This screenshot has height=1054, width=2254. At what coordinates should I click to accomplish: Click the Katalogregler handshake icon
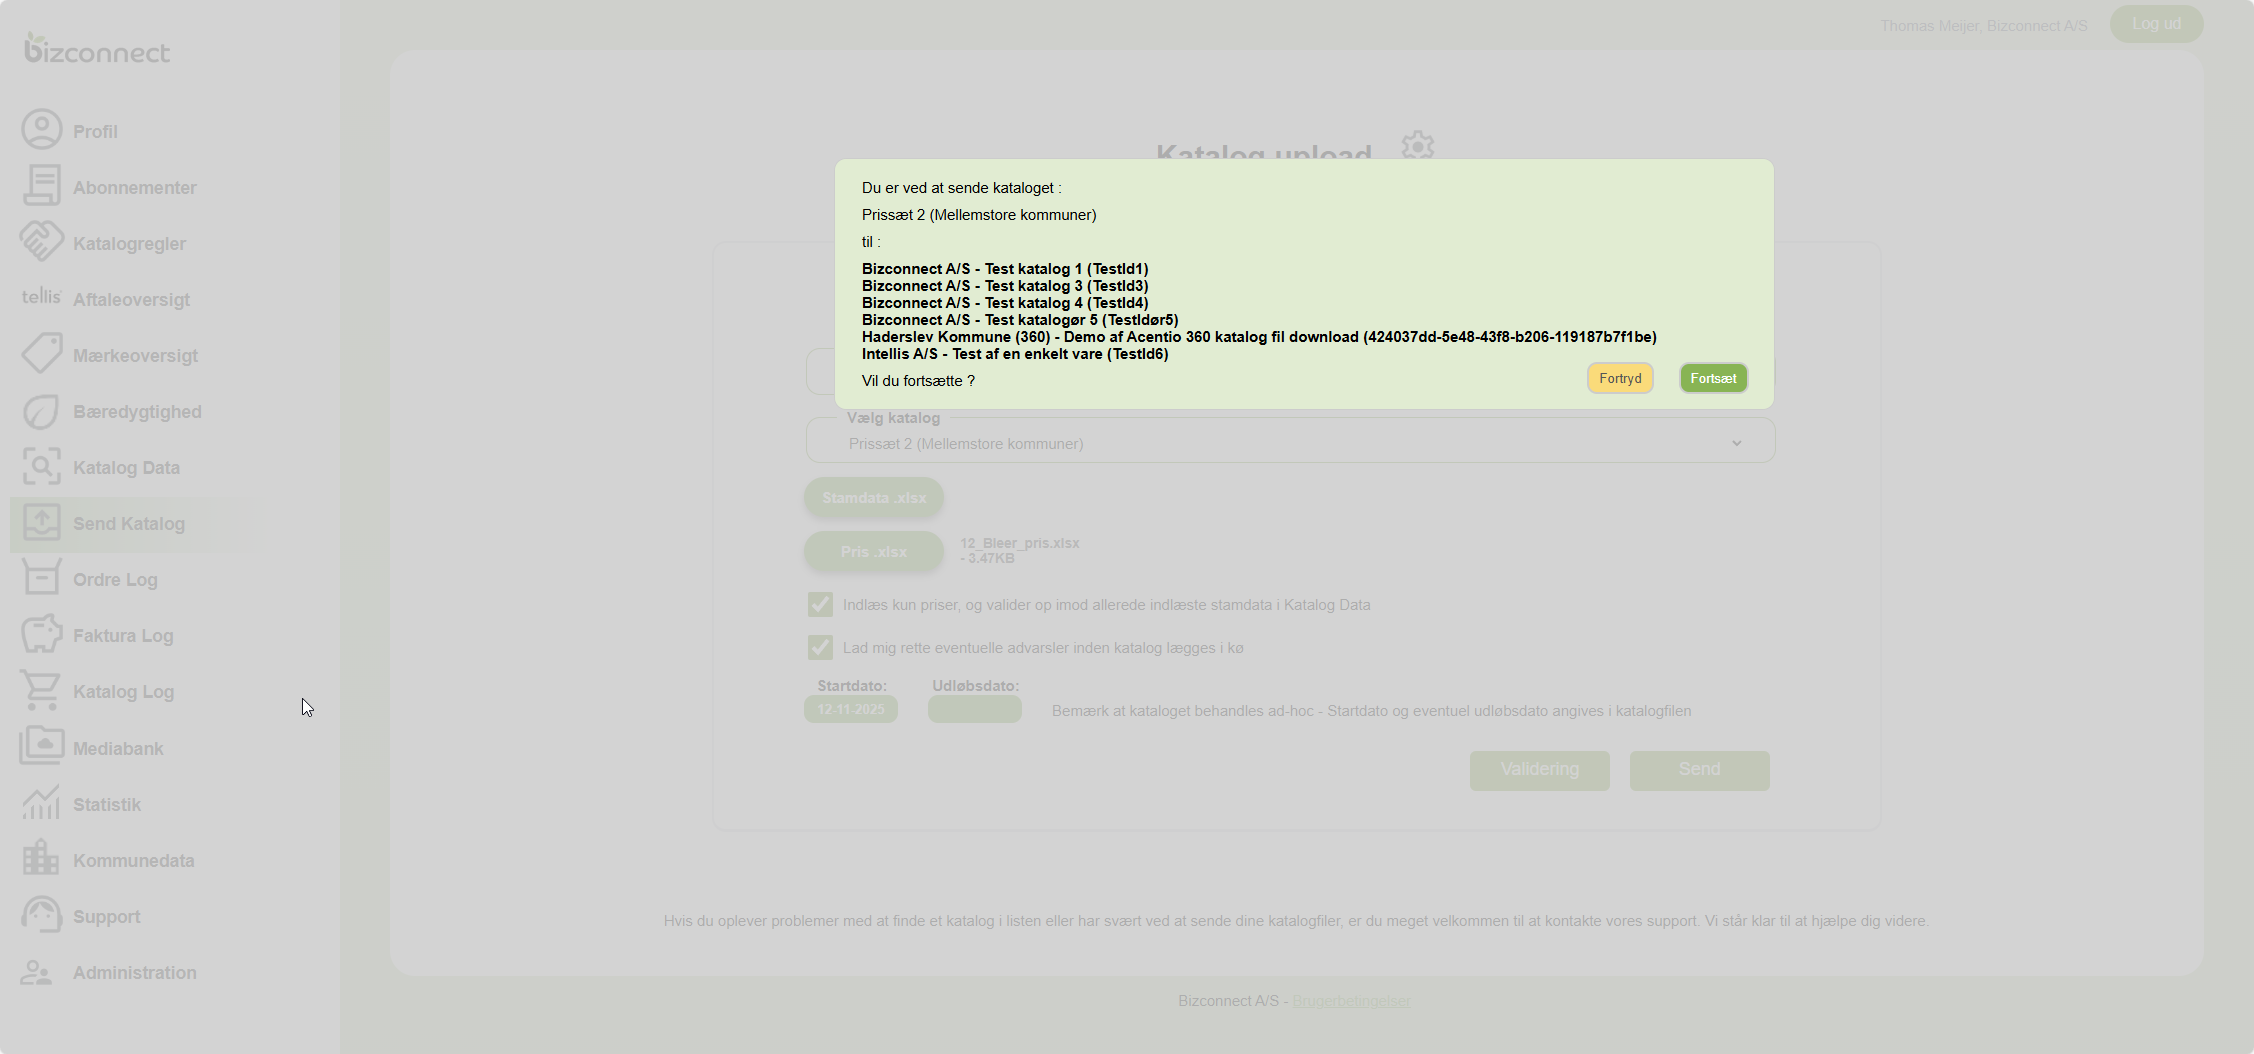coord(42,242)
